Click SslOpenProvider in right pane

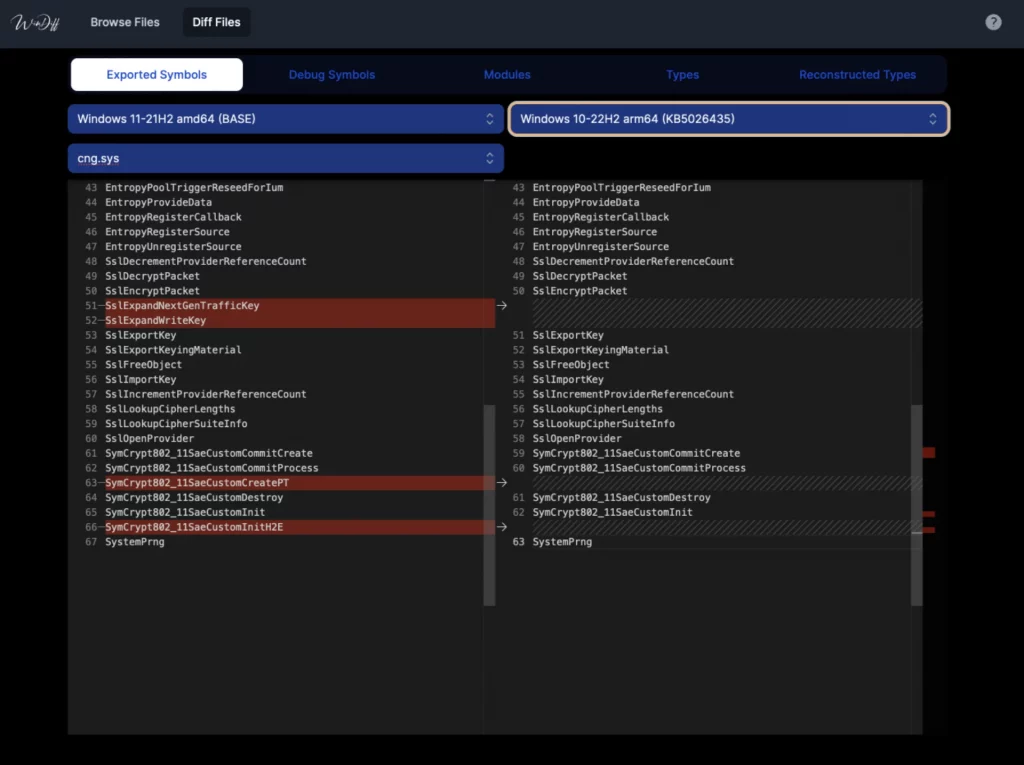pyautogui.click(x=577, y=438)
